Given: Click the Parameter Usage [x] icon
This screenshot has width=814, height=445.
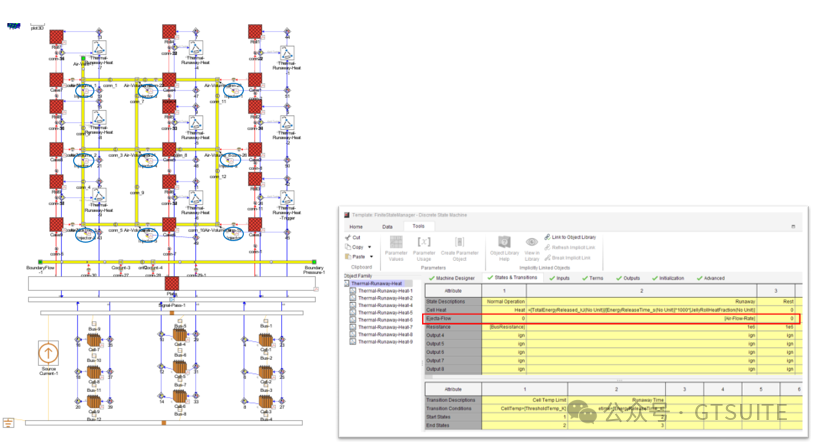Looking at the screenshot, I should click(424, 242).
